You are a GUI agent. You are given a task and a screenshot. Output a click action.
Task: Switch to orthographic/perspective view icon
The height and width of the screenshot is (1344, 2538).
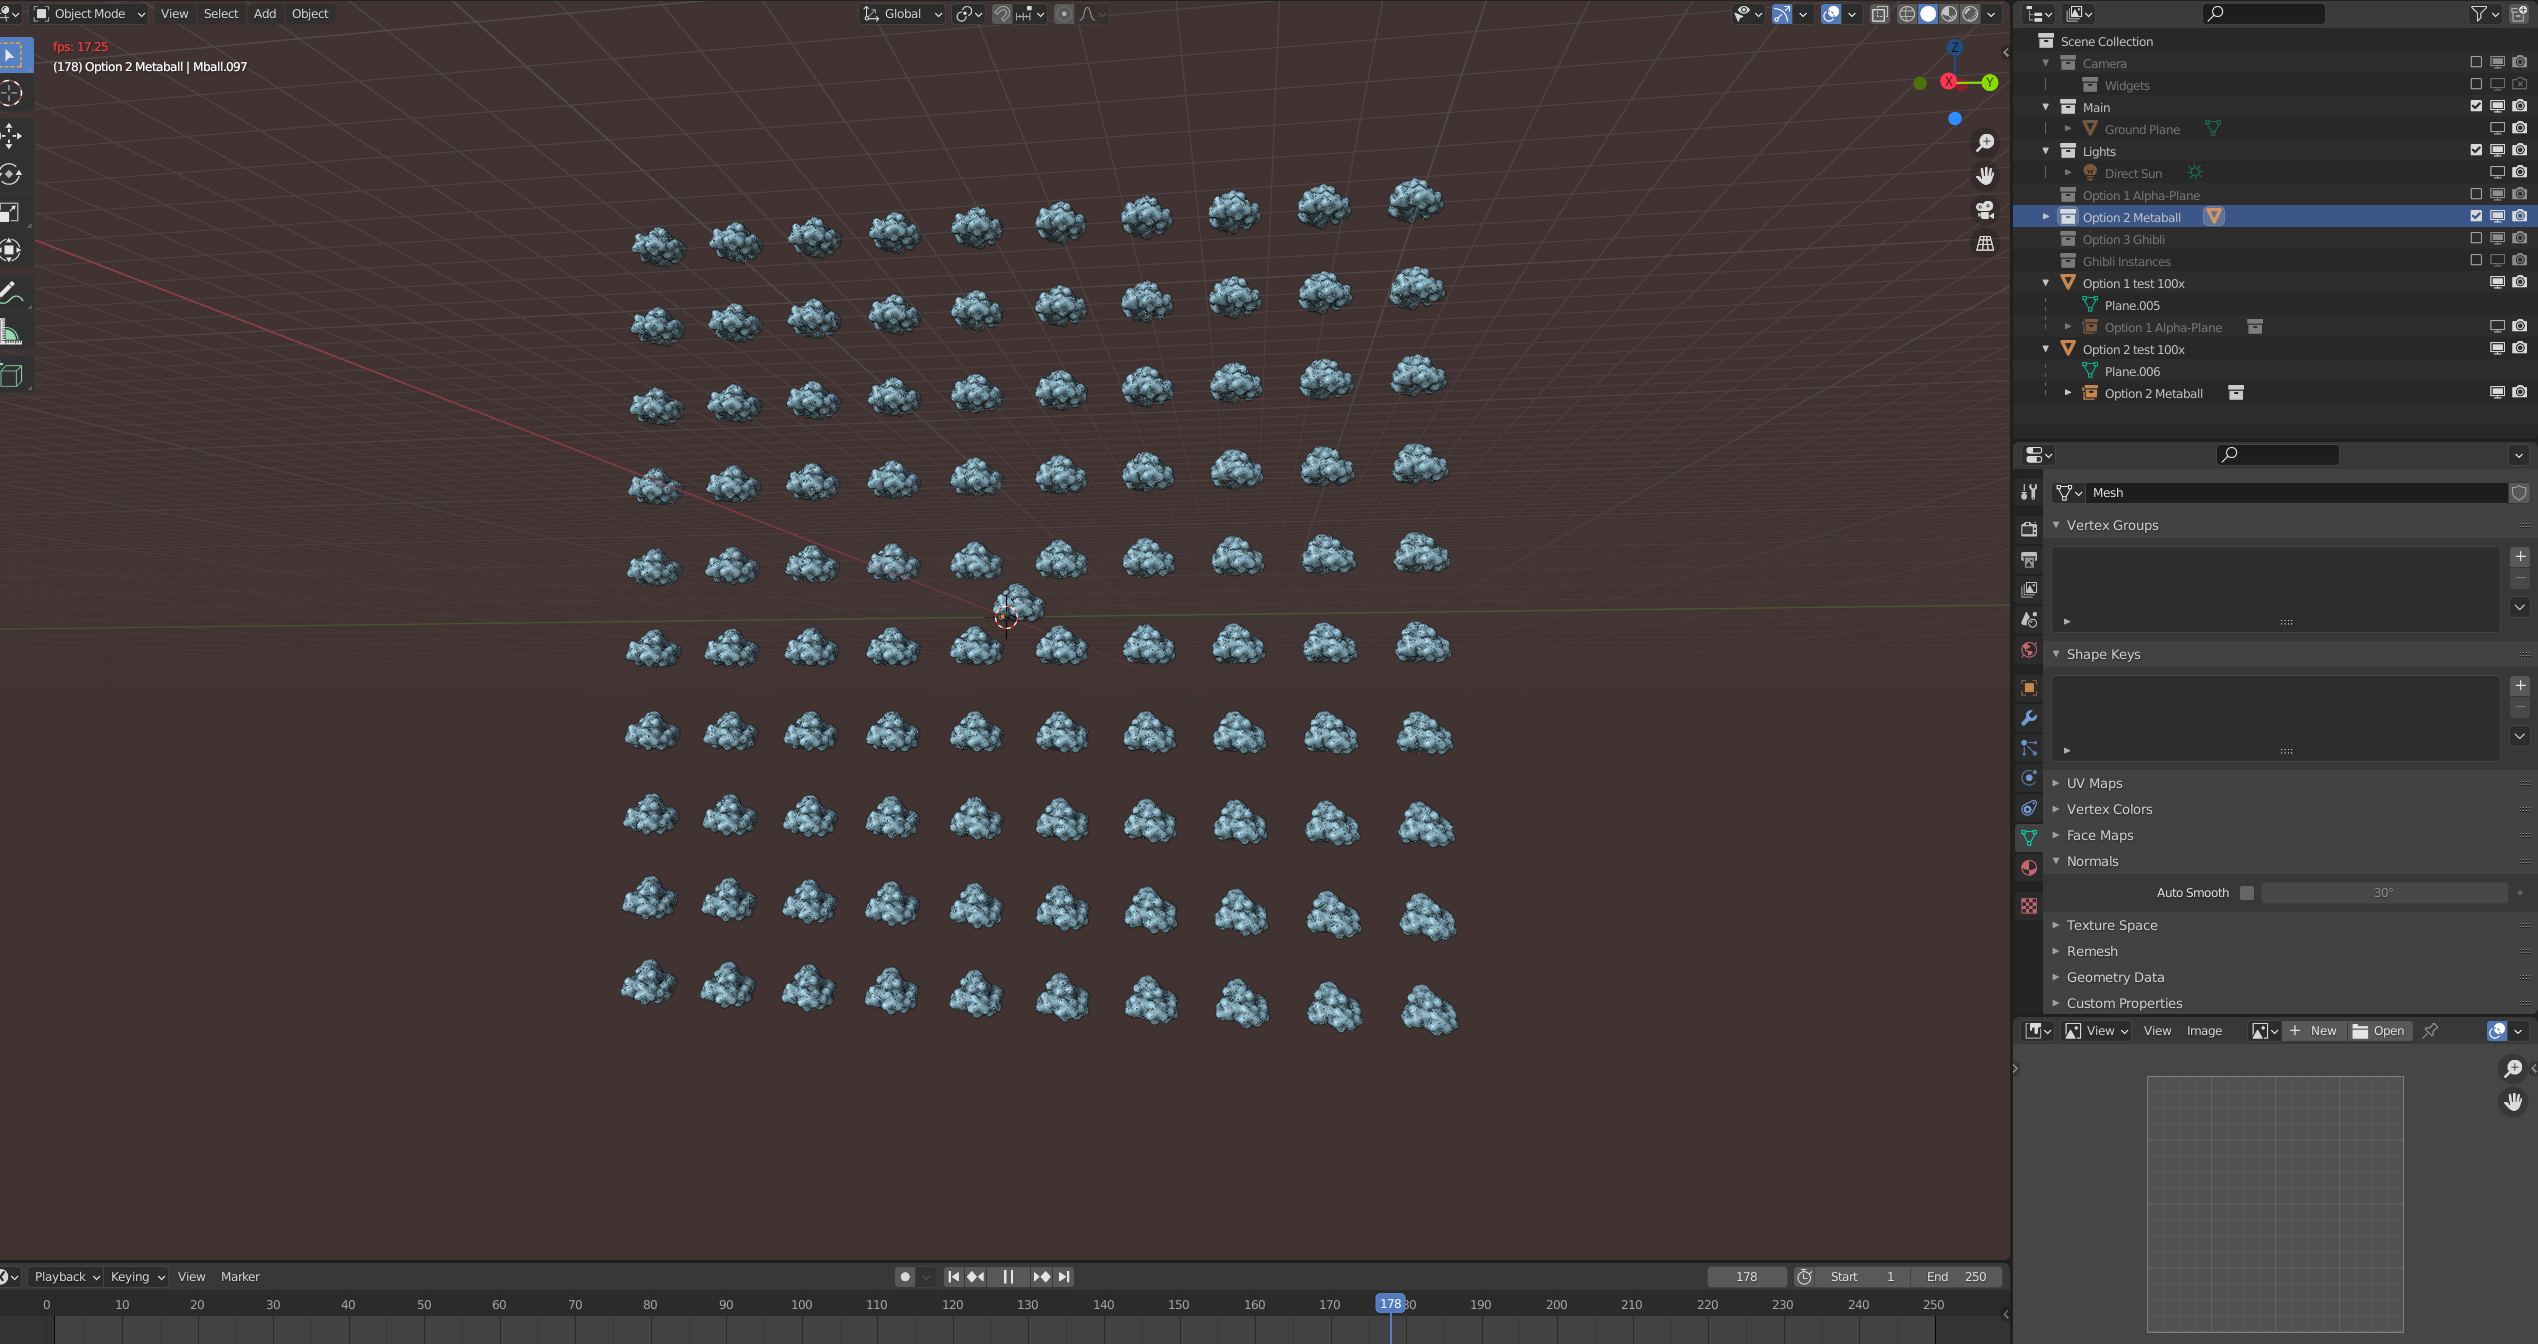click(1985, 244)
